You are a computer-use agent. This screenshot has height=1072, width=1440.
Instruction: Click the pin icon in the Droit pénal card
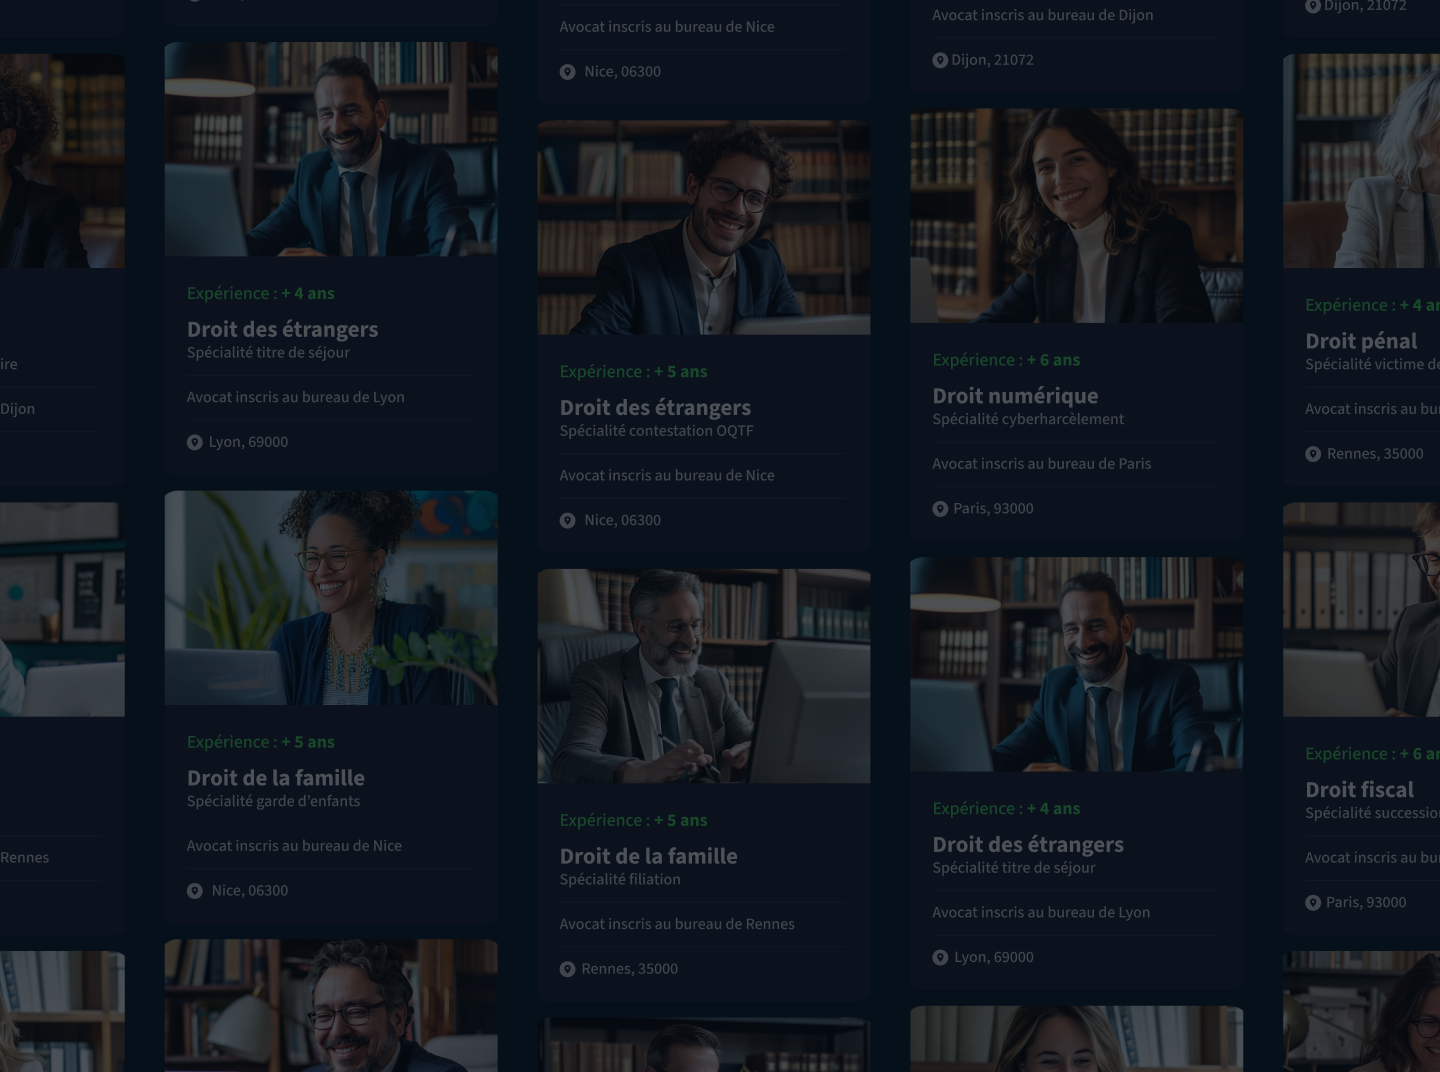[x=1313, y=454]
